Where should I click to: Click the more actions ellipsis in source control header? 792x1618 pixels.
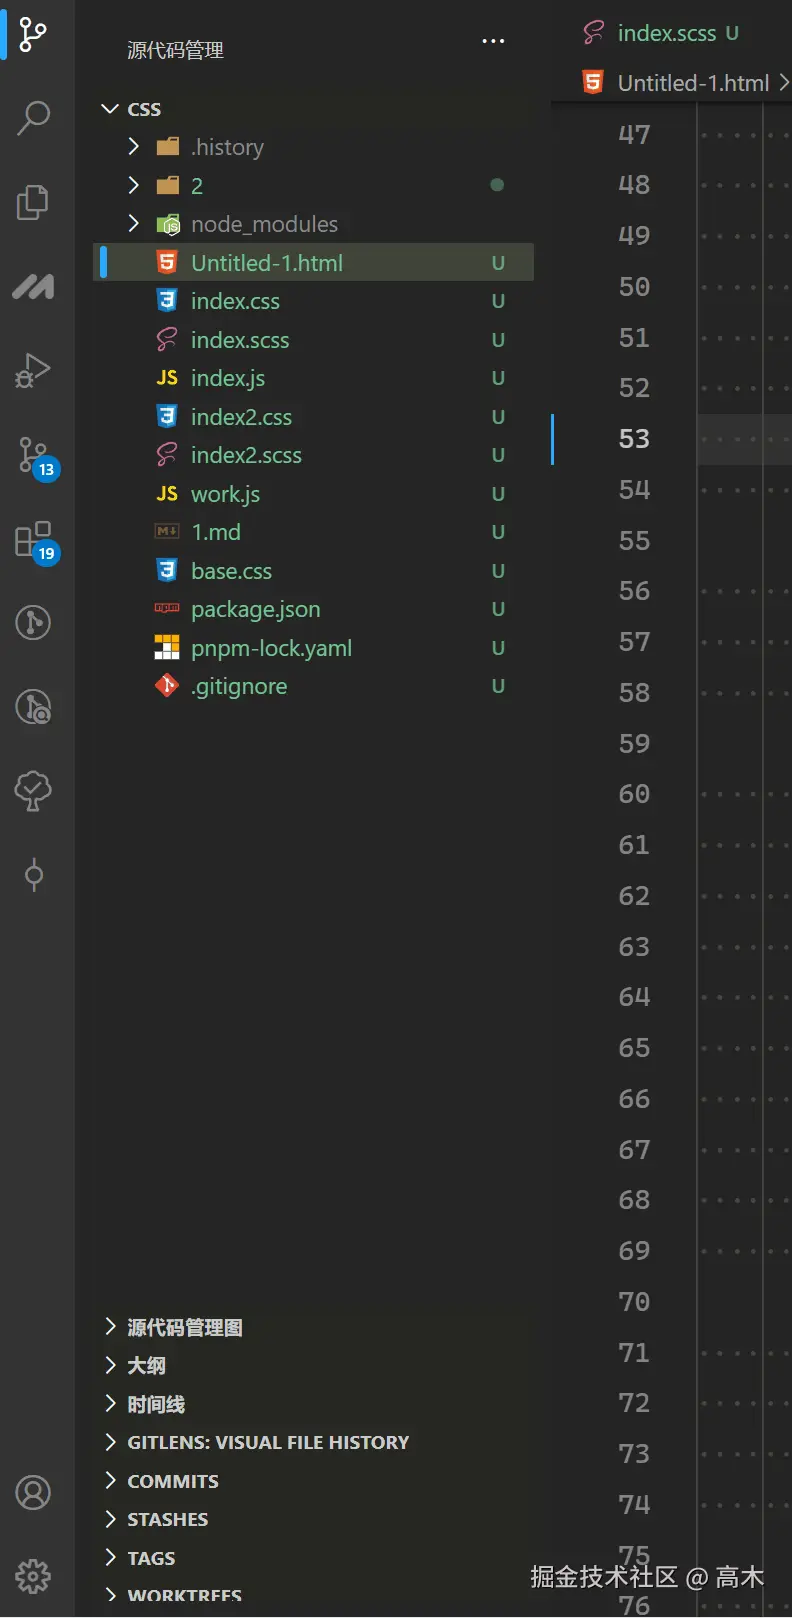[x=493, y=41]
